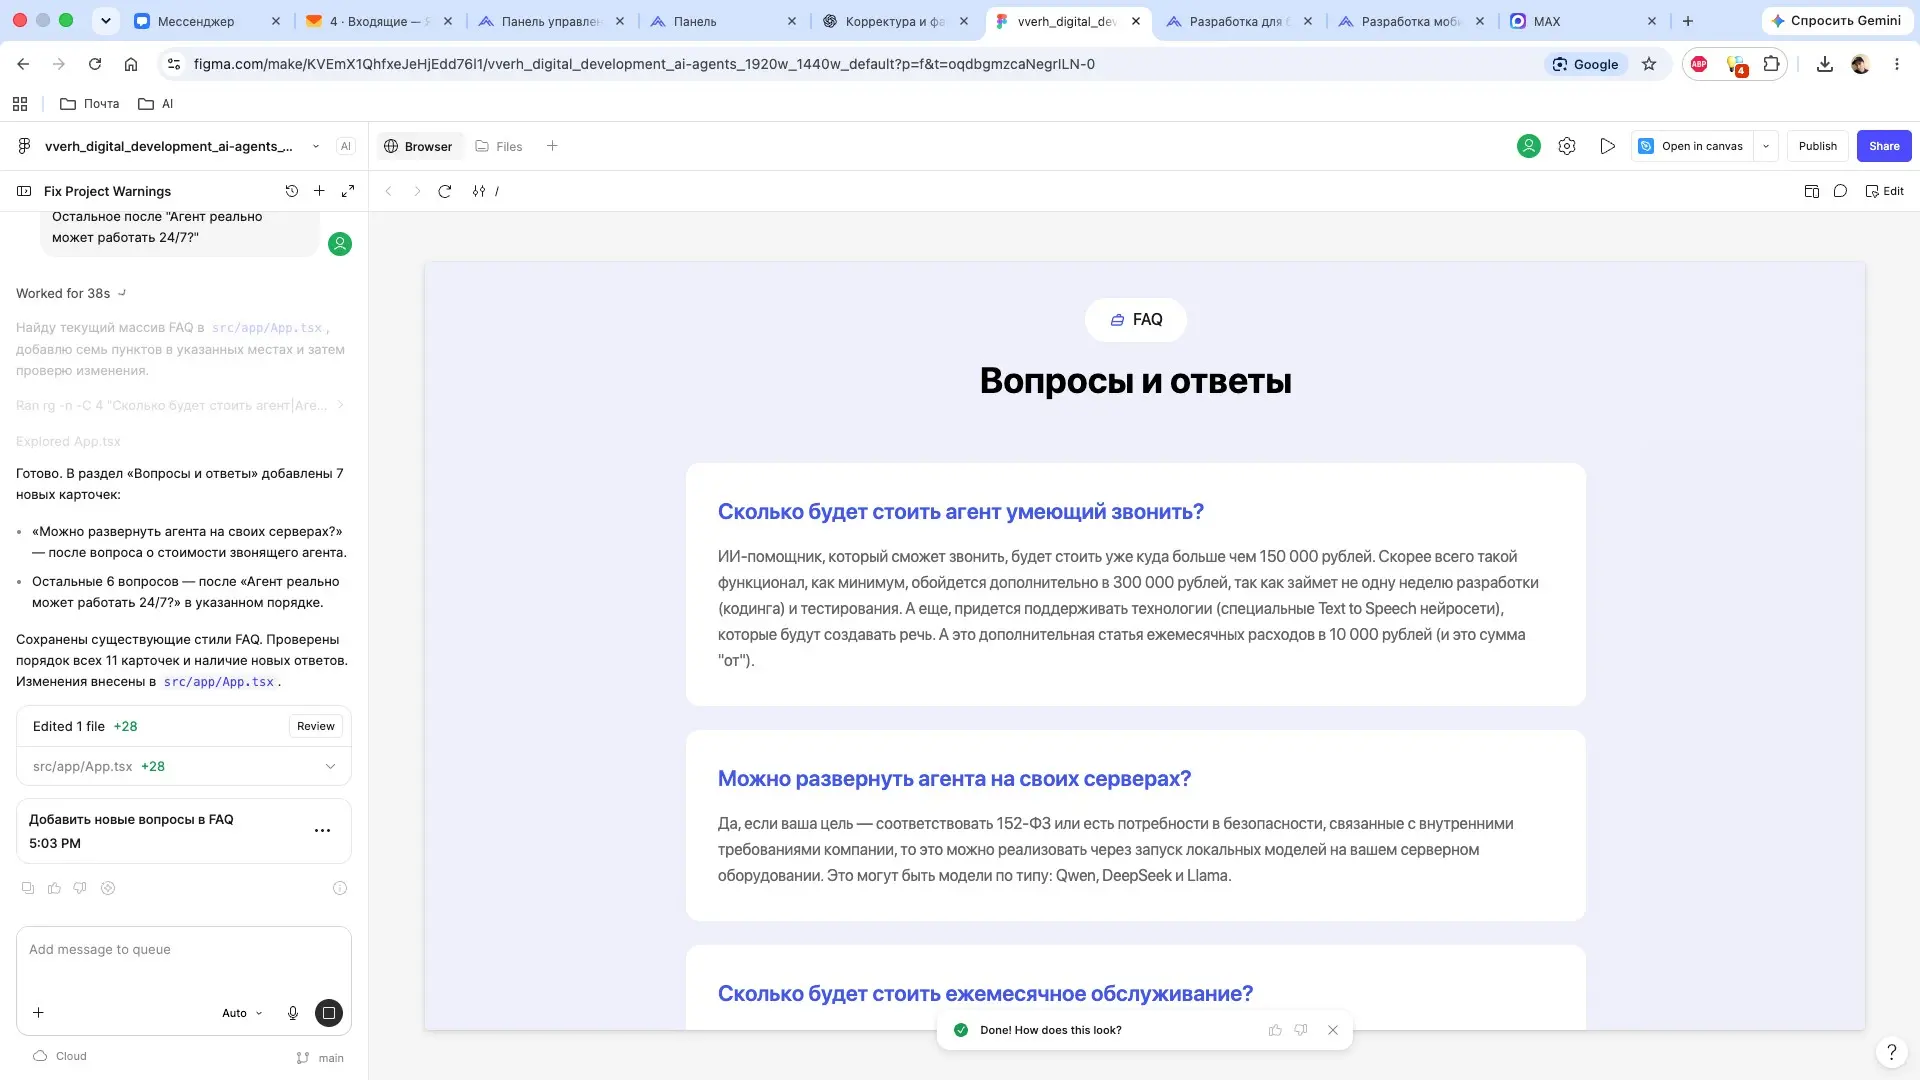Like the result in Done toast

pyautogui.click(x=1275, y=1030)
